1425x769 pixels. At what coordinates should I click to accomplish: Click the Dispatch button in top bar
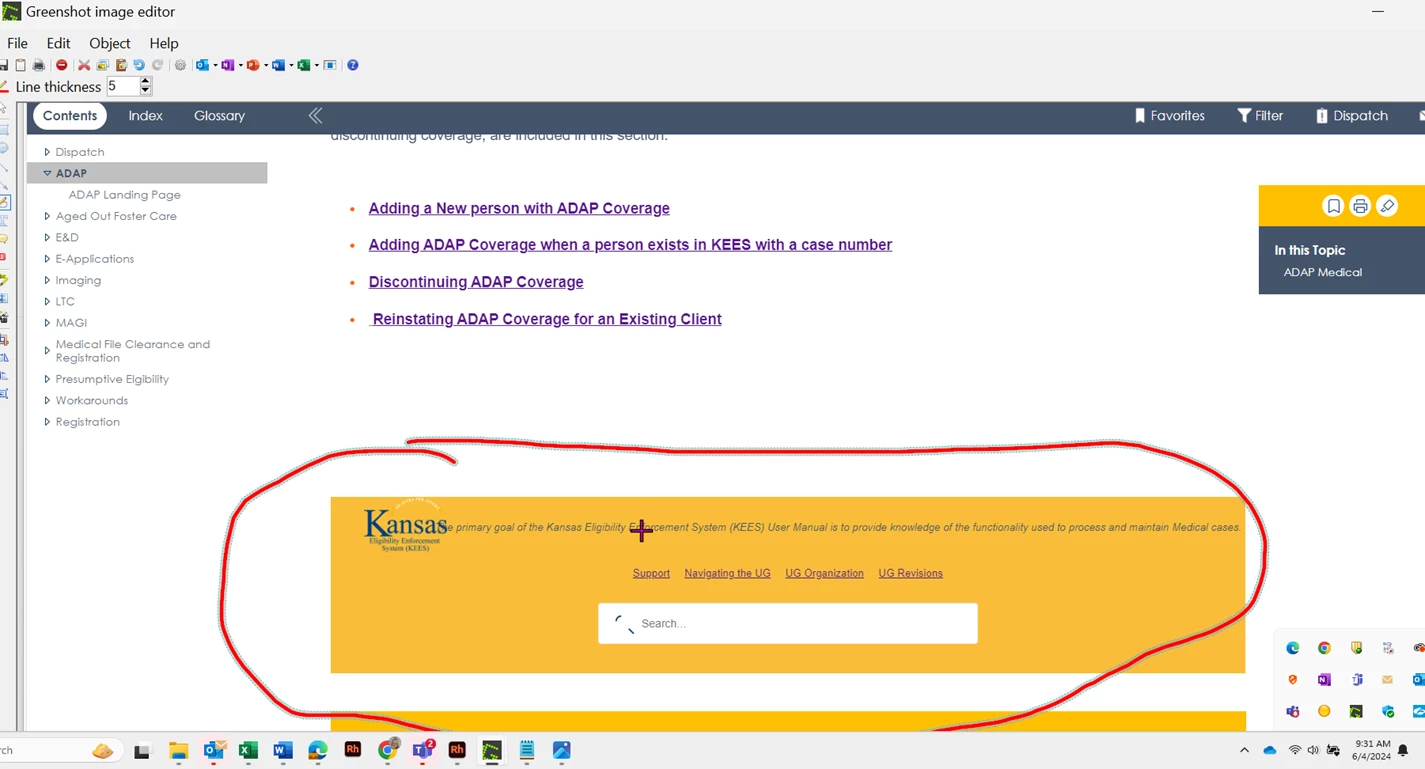click(x=1351, y=116)
